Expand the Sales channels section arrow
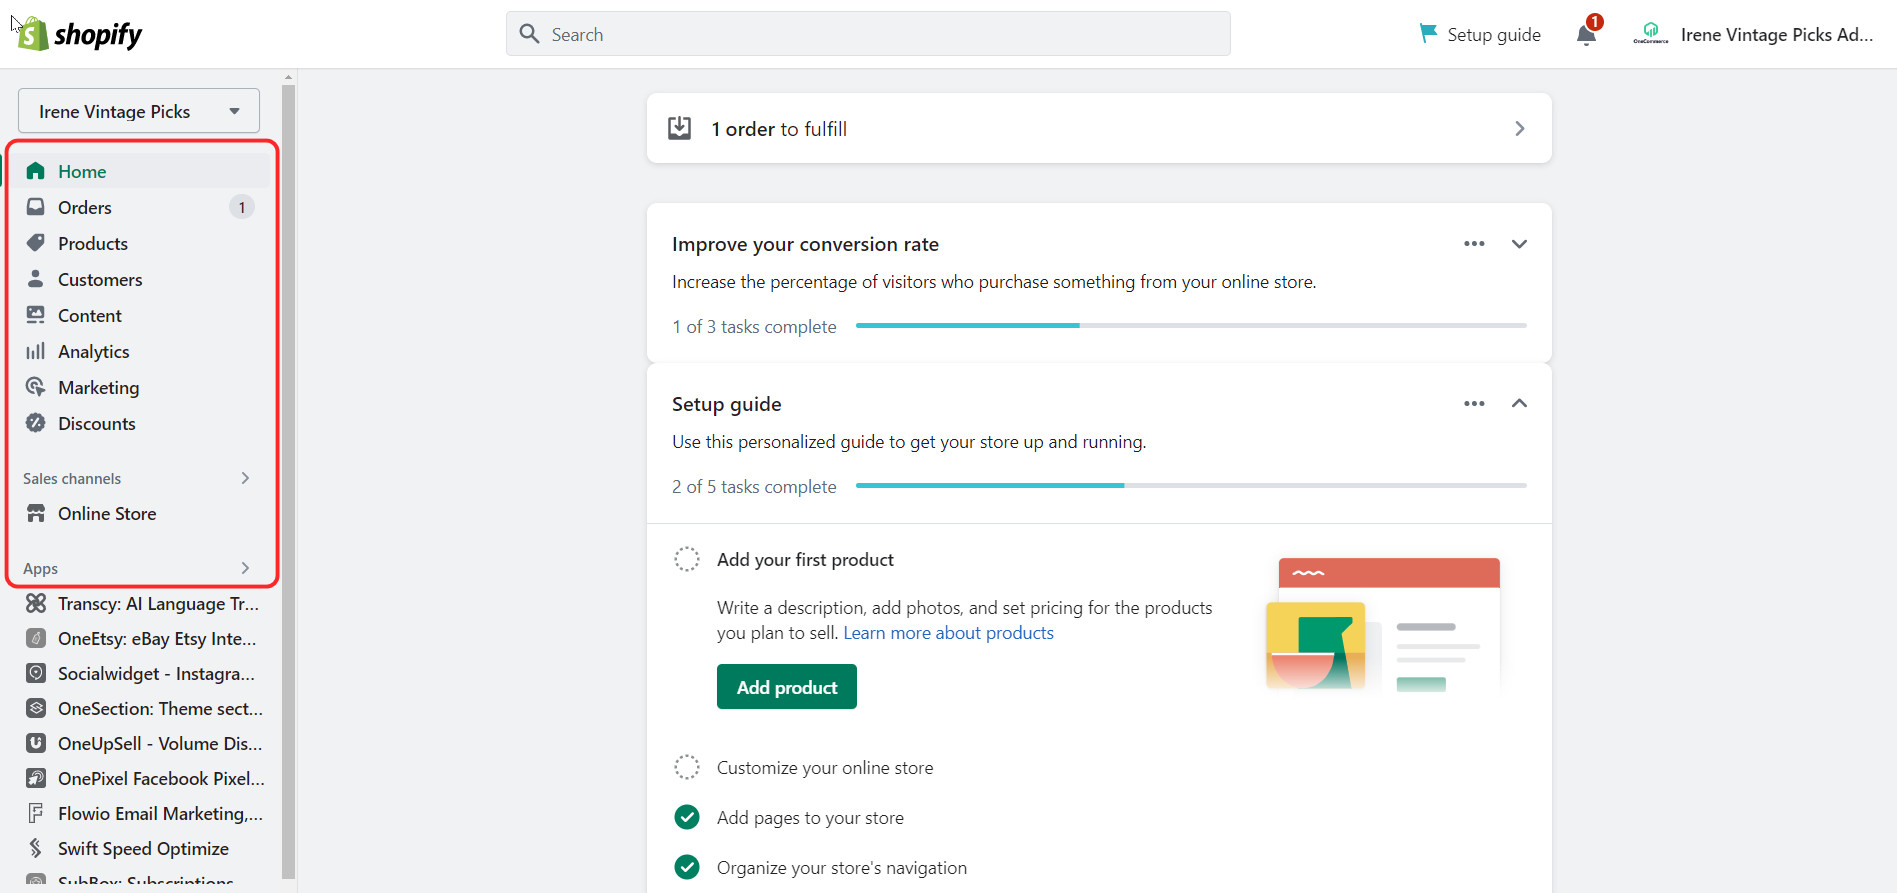1897x893 pixels. point(245,478)
